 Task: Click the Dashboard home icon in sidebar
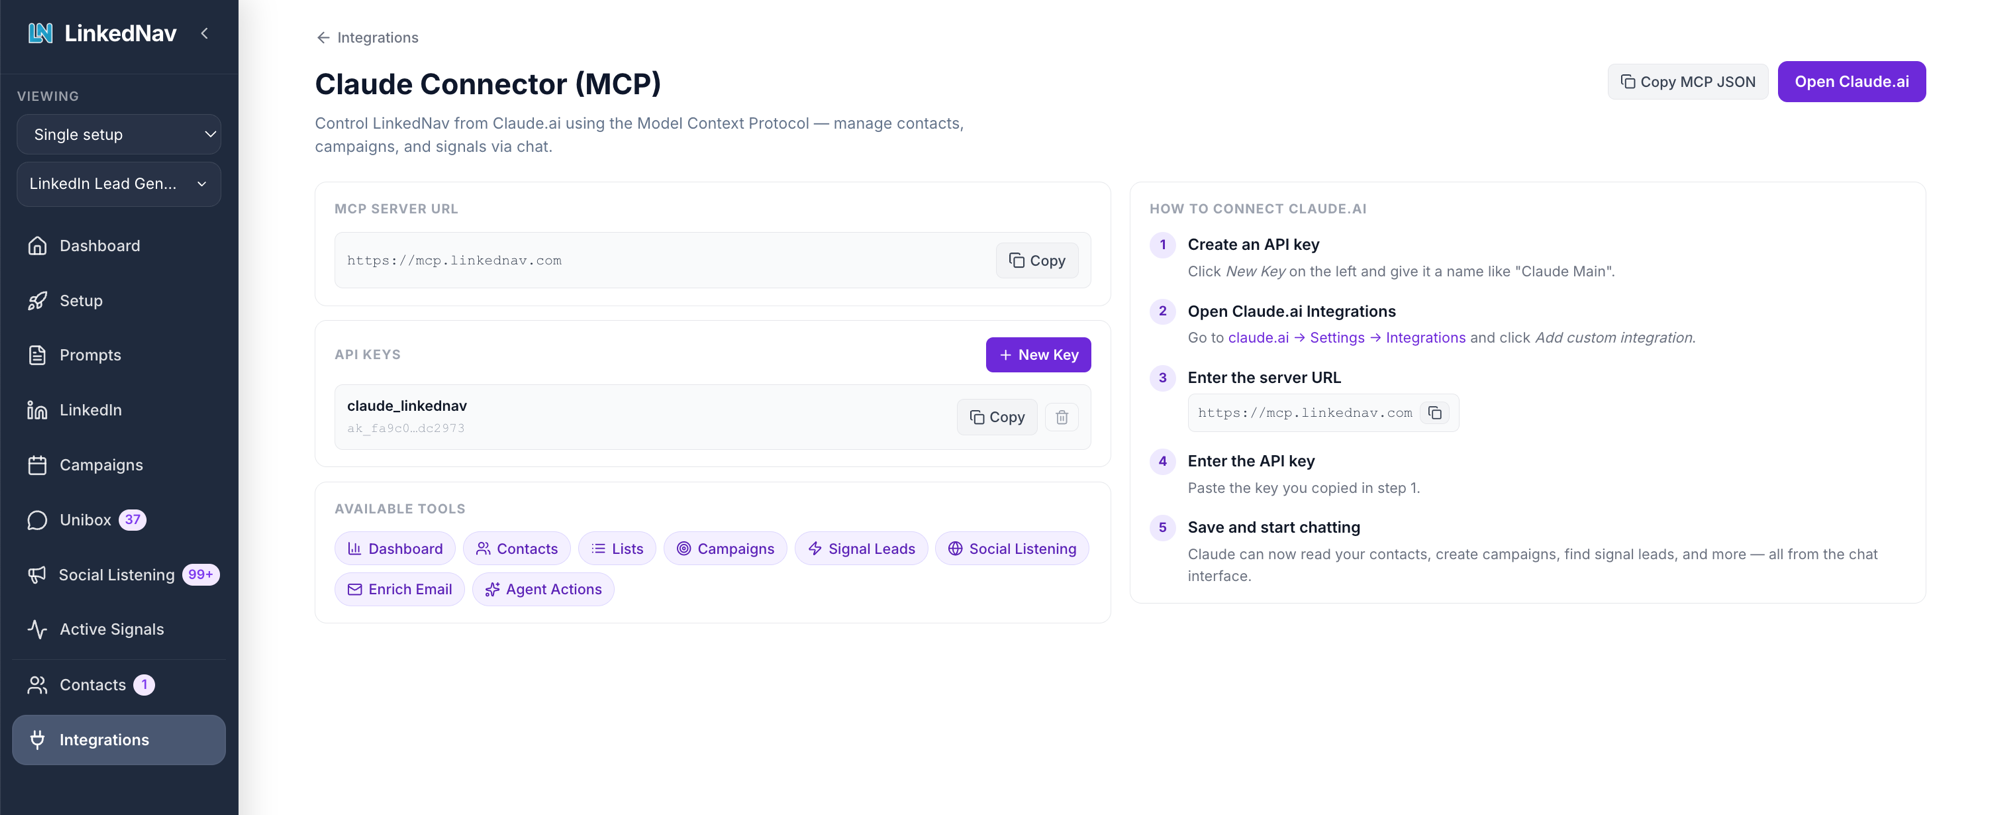(x=37, y=245)
